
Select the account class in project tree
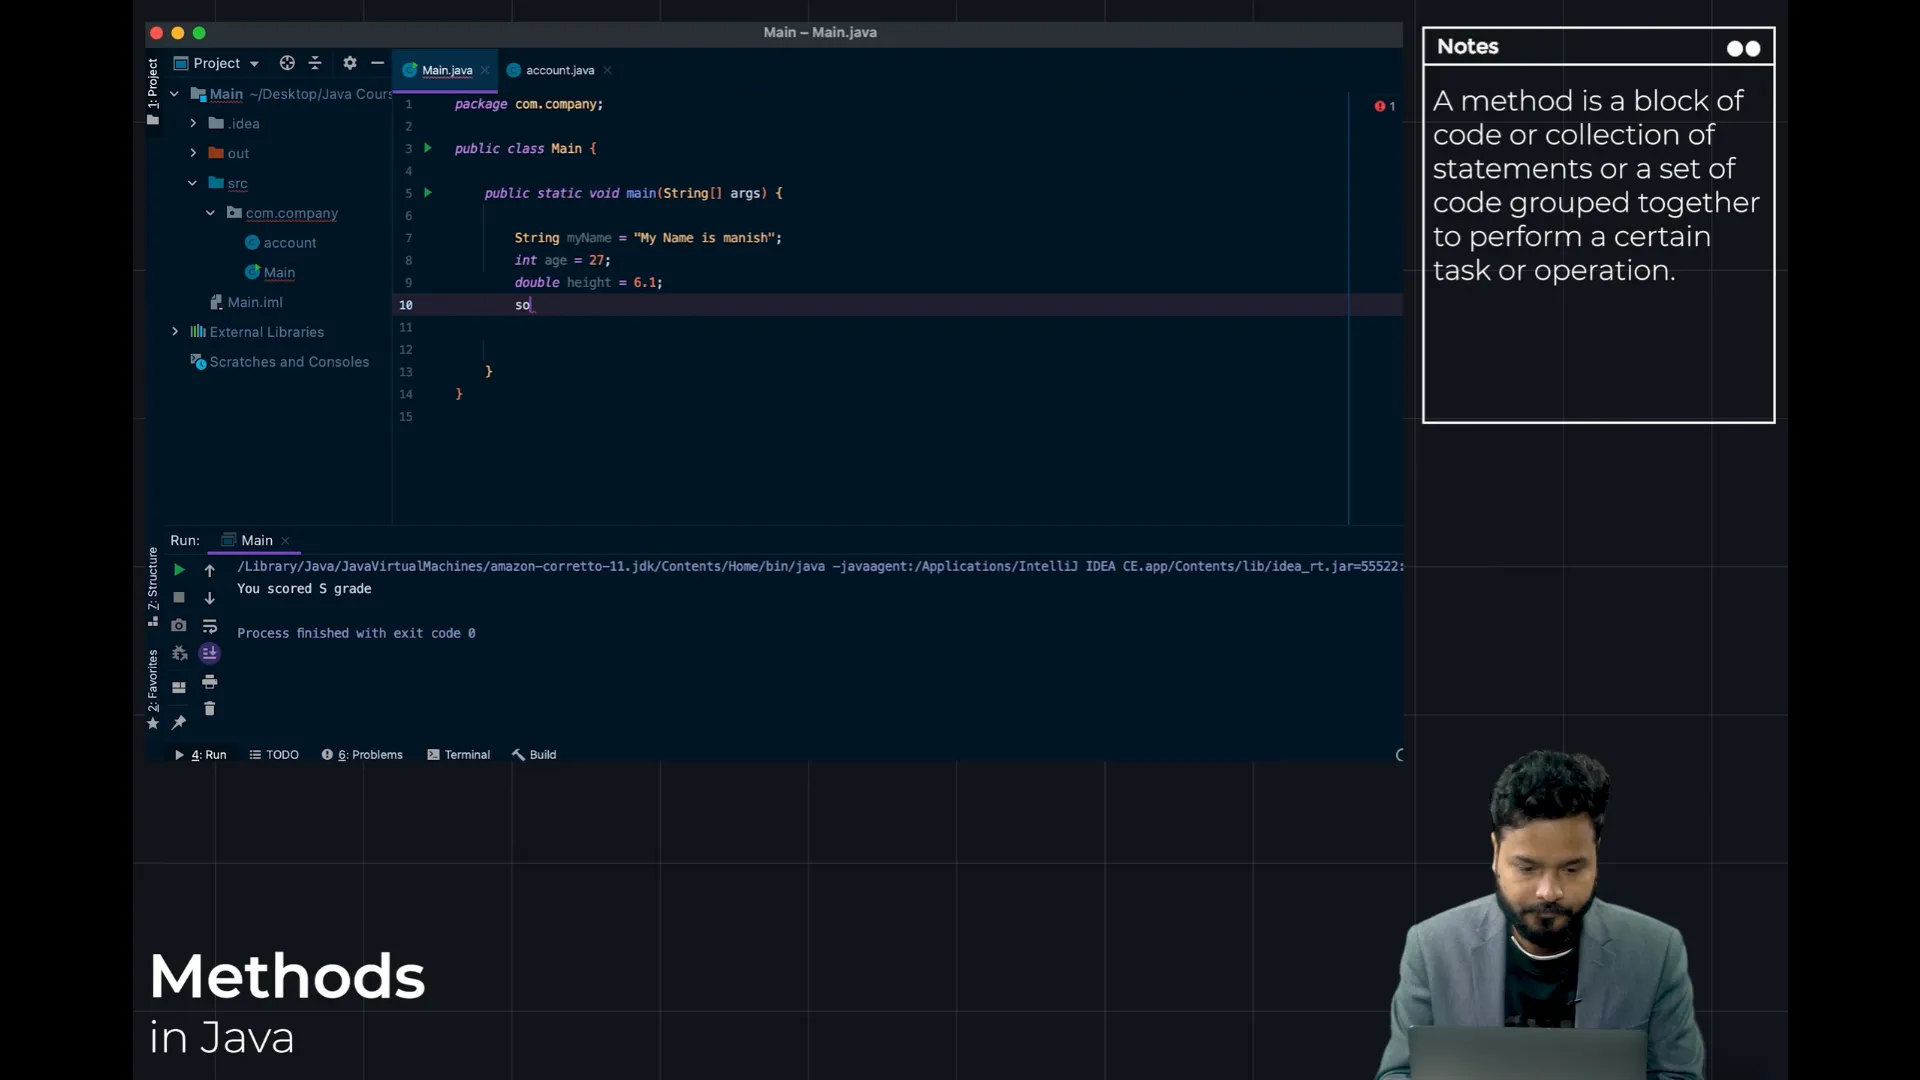pos(289,243)
